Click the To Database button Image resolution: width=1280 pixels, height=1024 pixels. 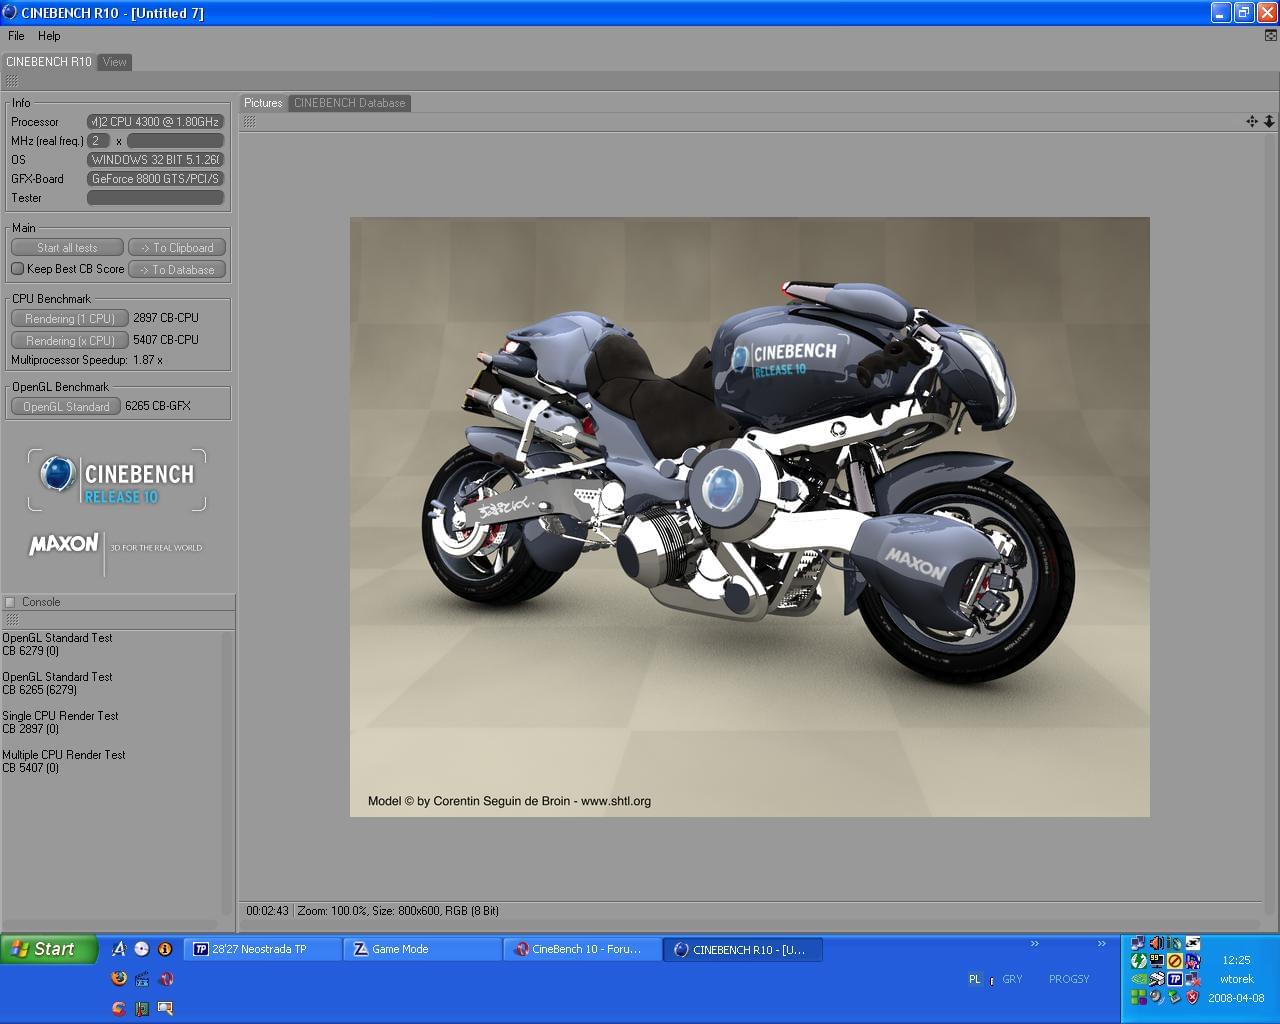click(177, 270)
